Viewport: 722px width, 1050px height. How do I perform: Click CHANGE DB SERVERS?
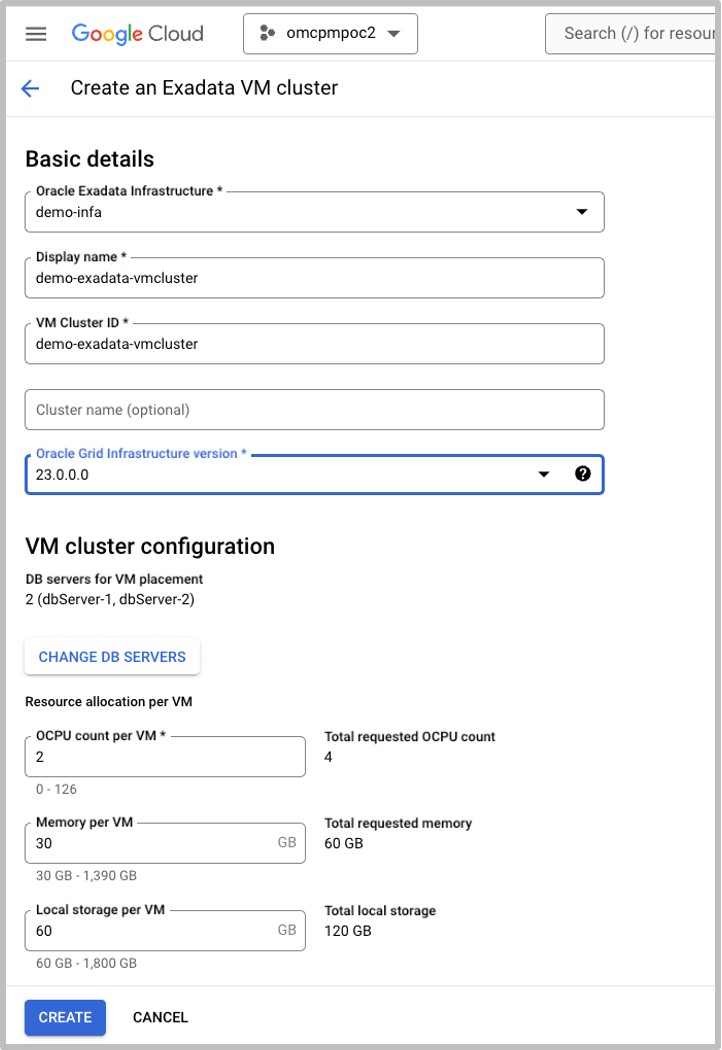pos(111,656)
